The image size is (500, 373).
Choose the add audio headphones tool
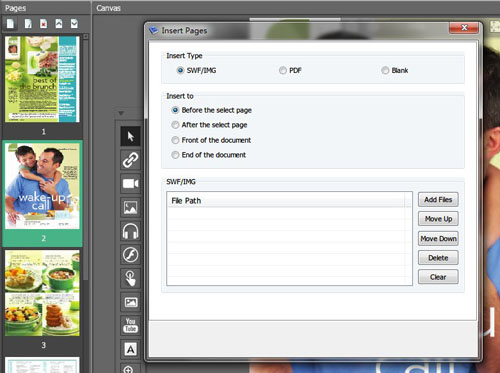(130, 231)
